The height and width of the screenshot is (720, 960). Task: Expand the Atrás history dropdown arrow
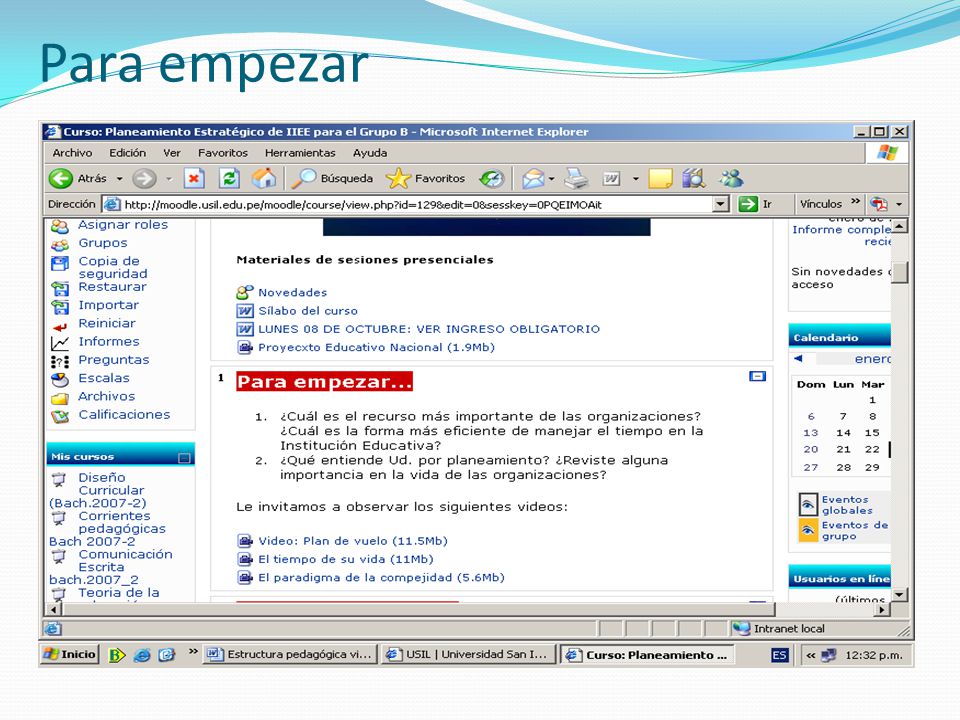(120, 179)
